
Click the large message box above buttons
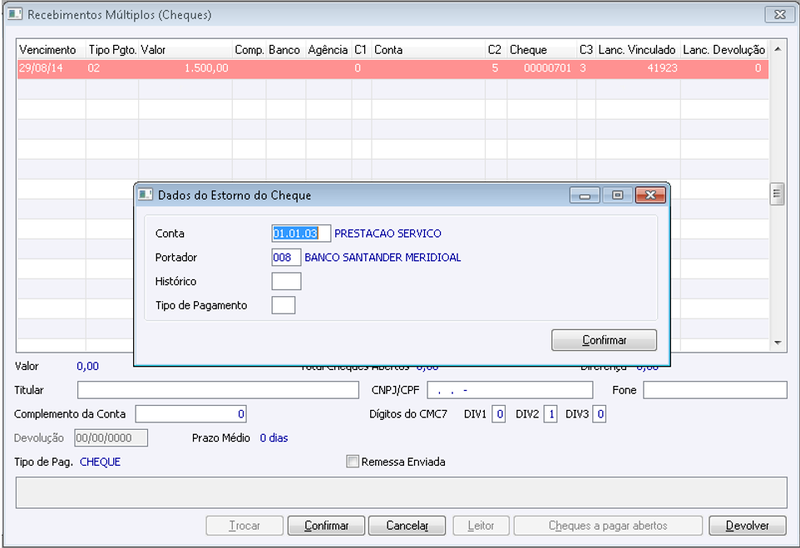401,492
